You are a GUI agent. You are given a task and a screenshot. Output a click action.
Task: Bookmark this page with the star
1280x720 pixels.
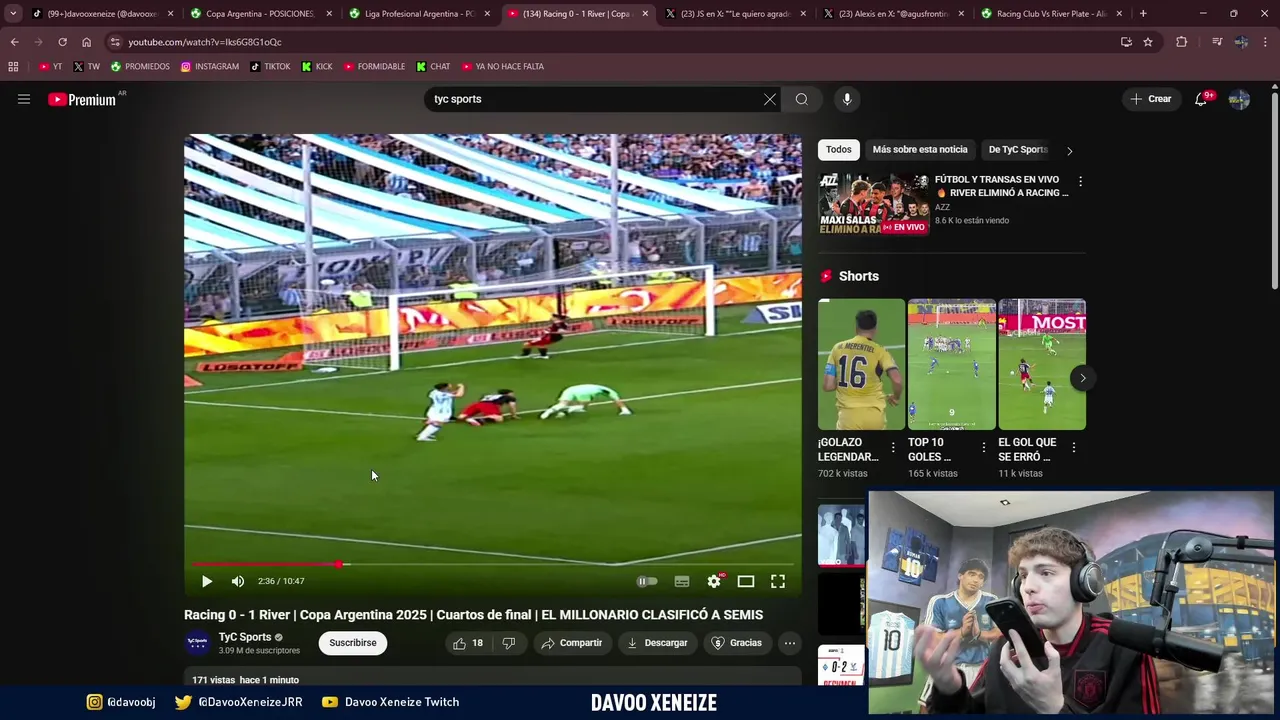click(x=1148, y=42)
